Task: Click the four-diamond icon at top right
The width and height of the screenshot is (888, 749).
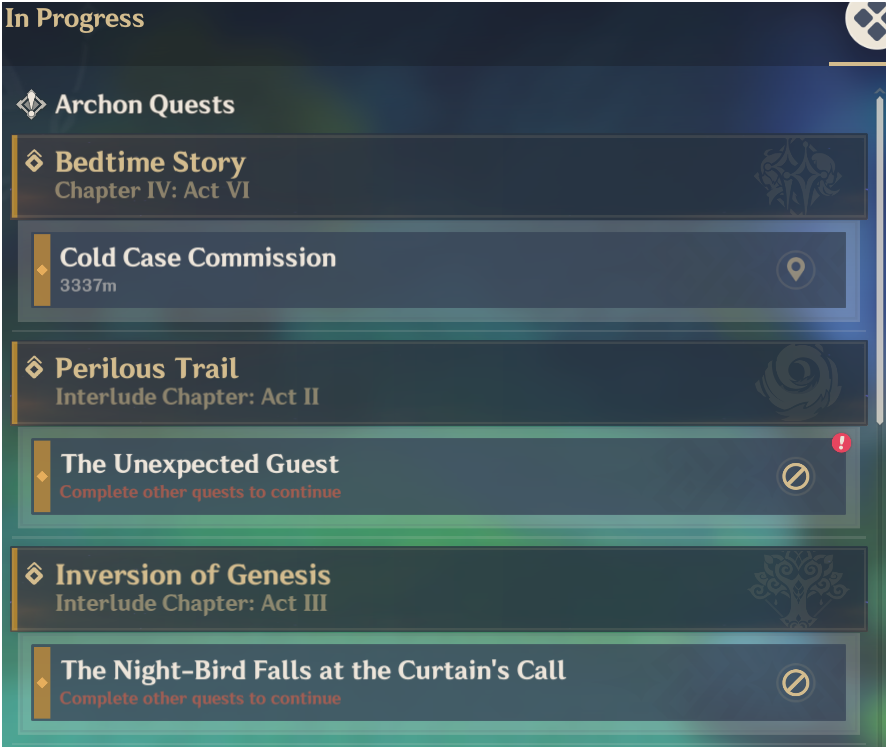Action: point(866,23)
